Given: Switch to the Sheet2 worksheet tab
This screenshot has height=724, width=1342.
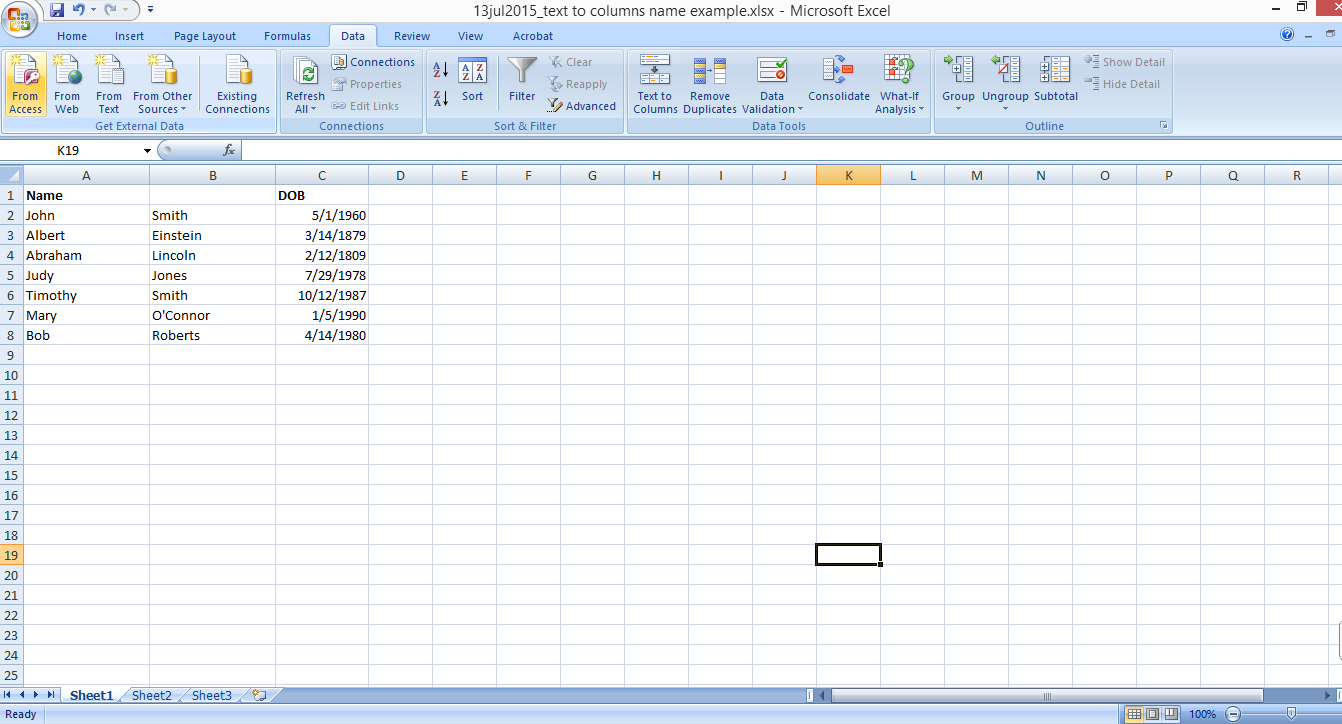Looking at the screenshot, I should (151, 694).
